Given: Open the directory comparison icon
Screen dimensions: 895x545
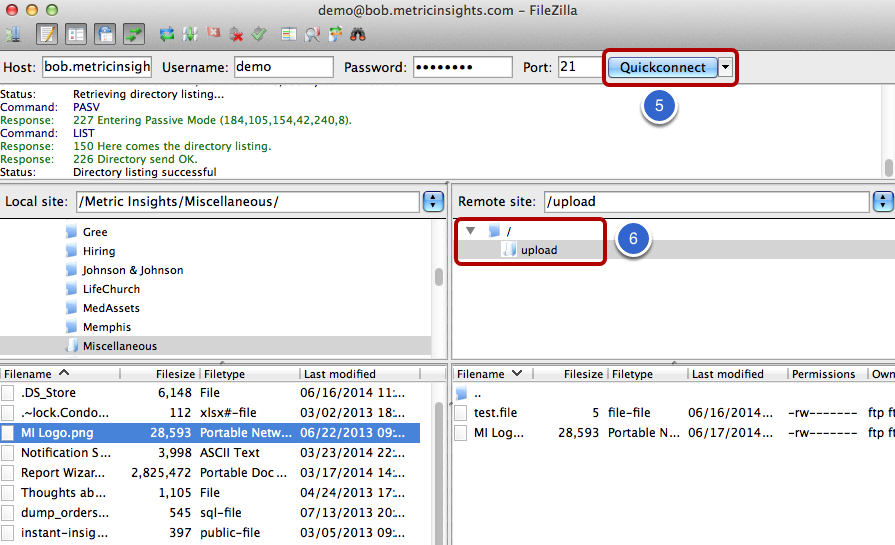Looking at the screenshot, I should pyautogui.click(x=288, y=35).
